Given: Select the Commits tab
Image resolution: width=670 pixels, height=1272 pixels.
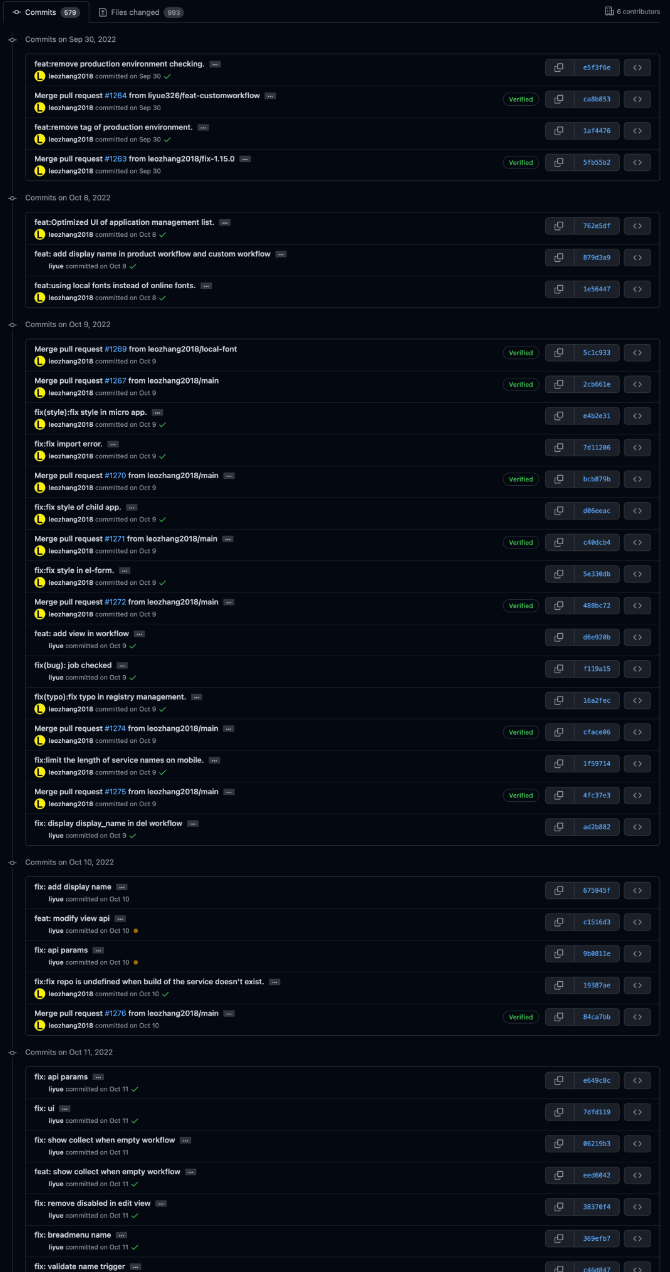Looking at the screenshot, I should (x=46, y=12).
